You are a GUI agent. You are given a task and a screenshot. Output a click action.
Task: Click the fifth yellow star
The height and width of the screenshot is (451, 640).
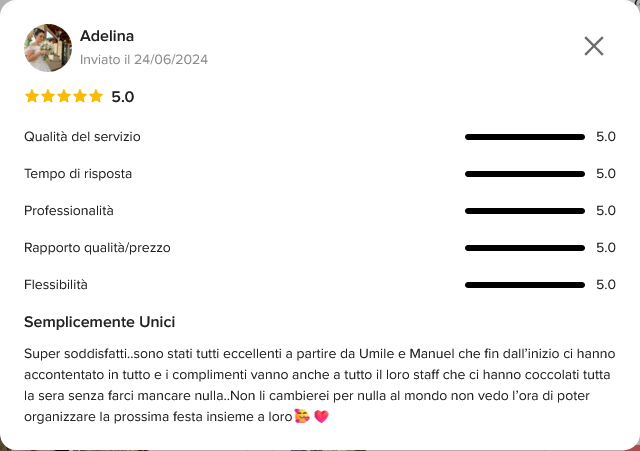[x=96, y=96]
